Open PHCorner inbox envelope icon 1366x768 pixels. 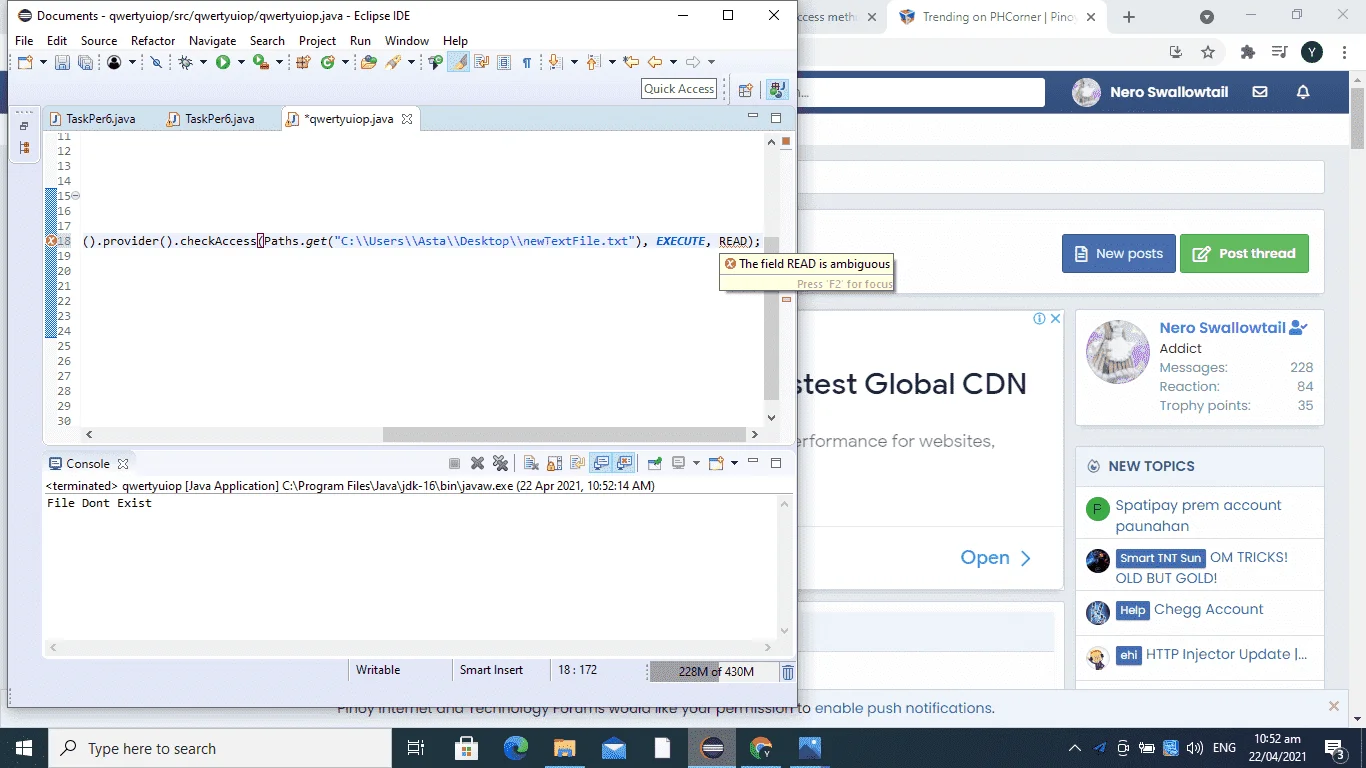click(x=1260, y=92)
